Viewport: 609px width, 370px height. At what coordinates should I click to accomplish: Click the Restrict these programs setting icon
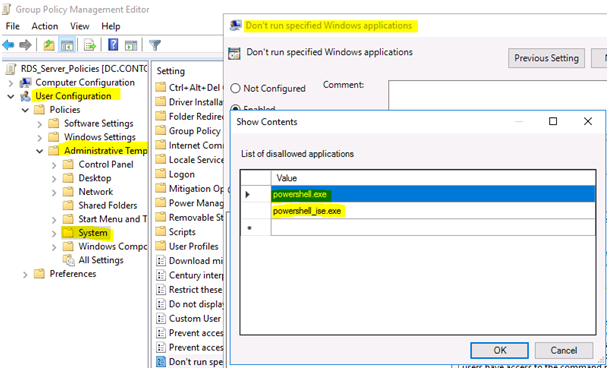(x=160, y=290)
